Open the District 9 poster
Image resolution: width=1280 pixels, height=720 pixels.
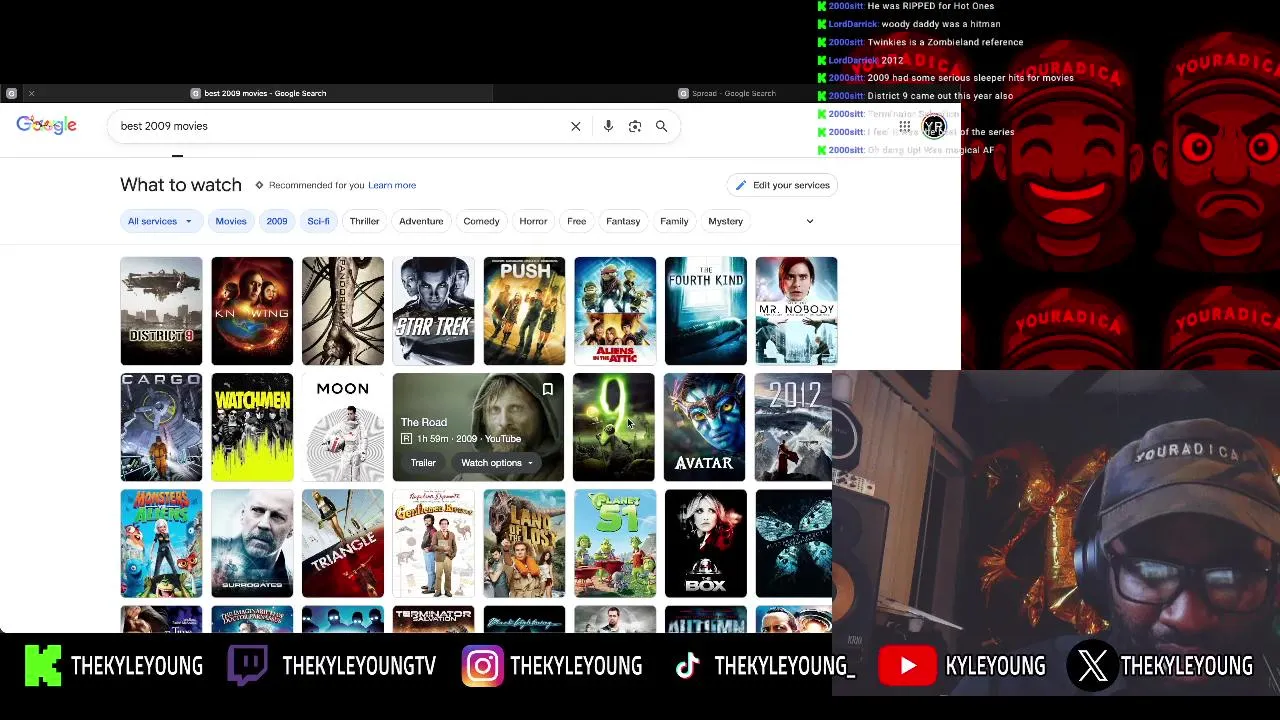[x=161, y=311]
